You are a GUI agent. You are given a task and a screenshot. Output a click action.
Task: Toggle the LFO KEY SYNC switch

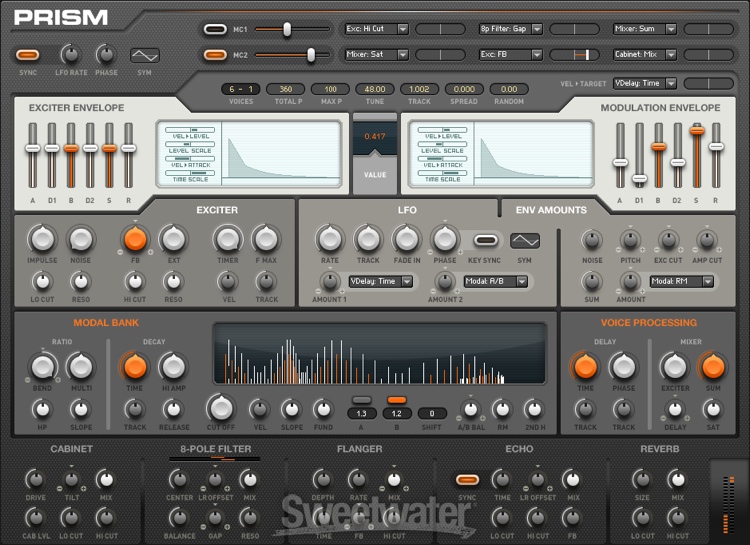[x=485, y=240]
